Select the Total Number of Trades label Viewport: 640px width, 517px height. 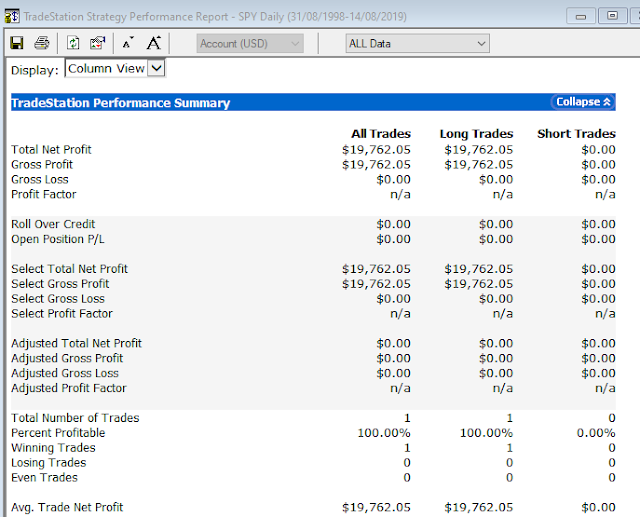tap(75, 418)
